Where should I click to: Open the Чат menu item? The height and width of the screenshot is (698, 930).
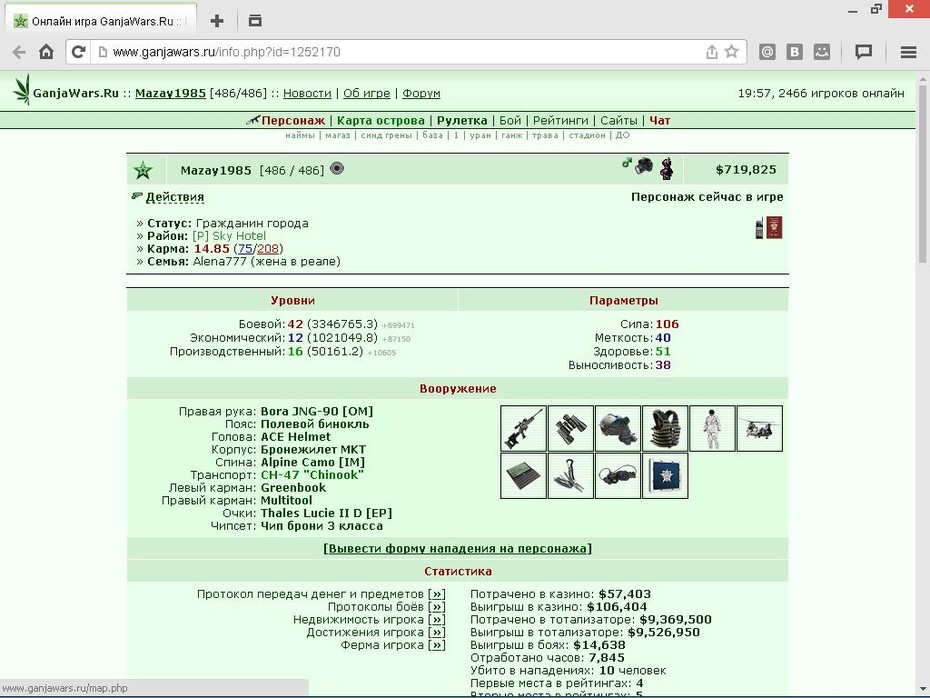[x=660, y=120]
